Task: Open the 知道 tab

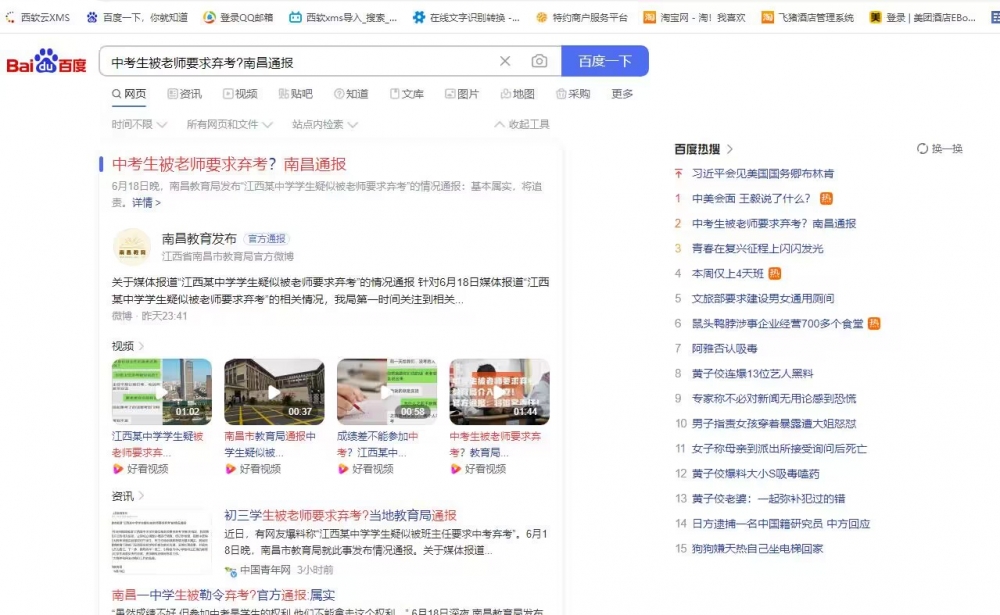Action: tap(351, 94)
